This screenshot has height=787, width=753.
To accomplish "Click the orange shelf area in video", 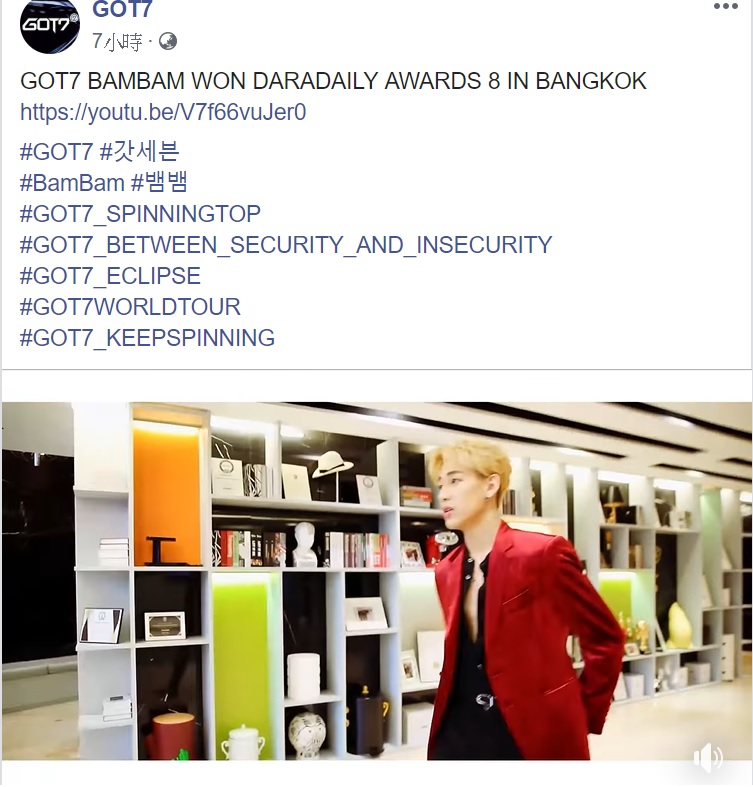I will (167, 496).
